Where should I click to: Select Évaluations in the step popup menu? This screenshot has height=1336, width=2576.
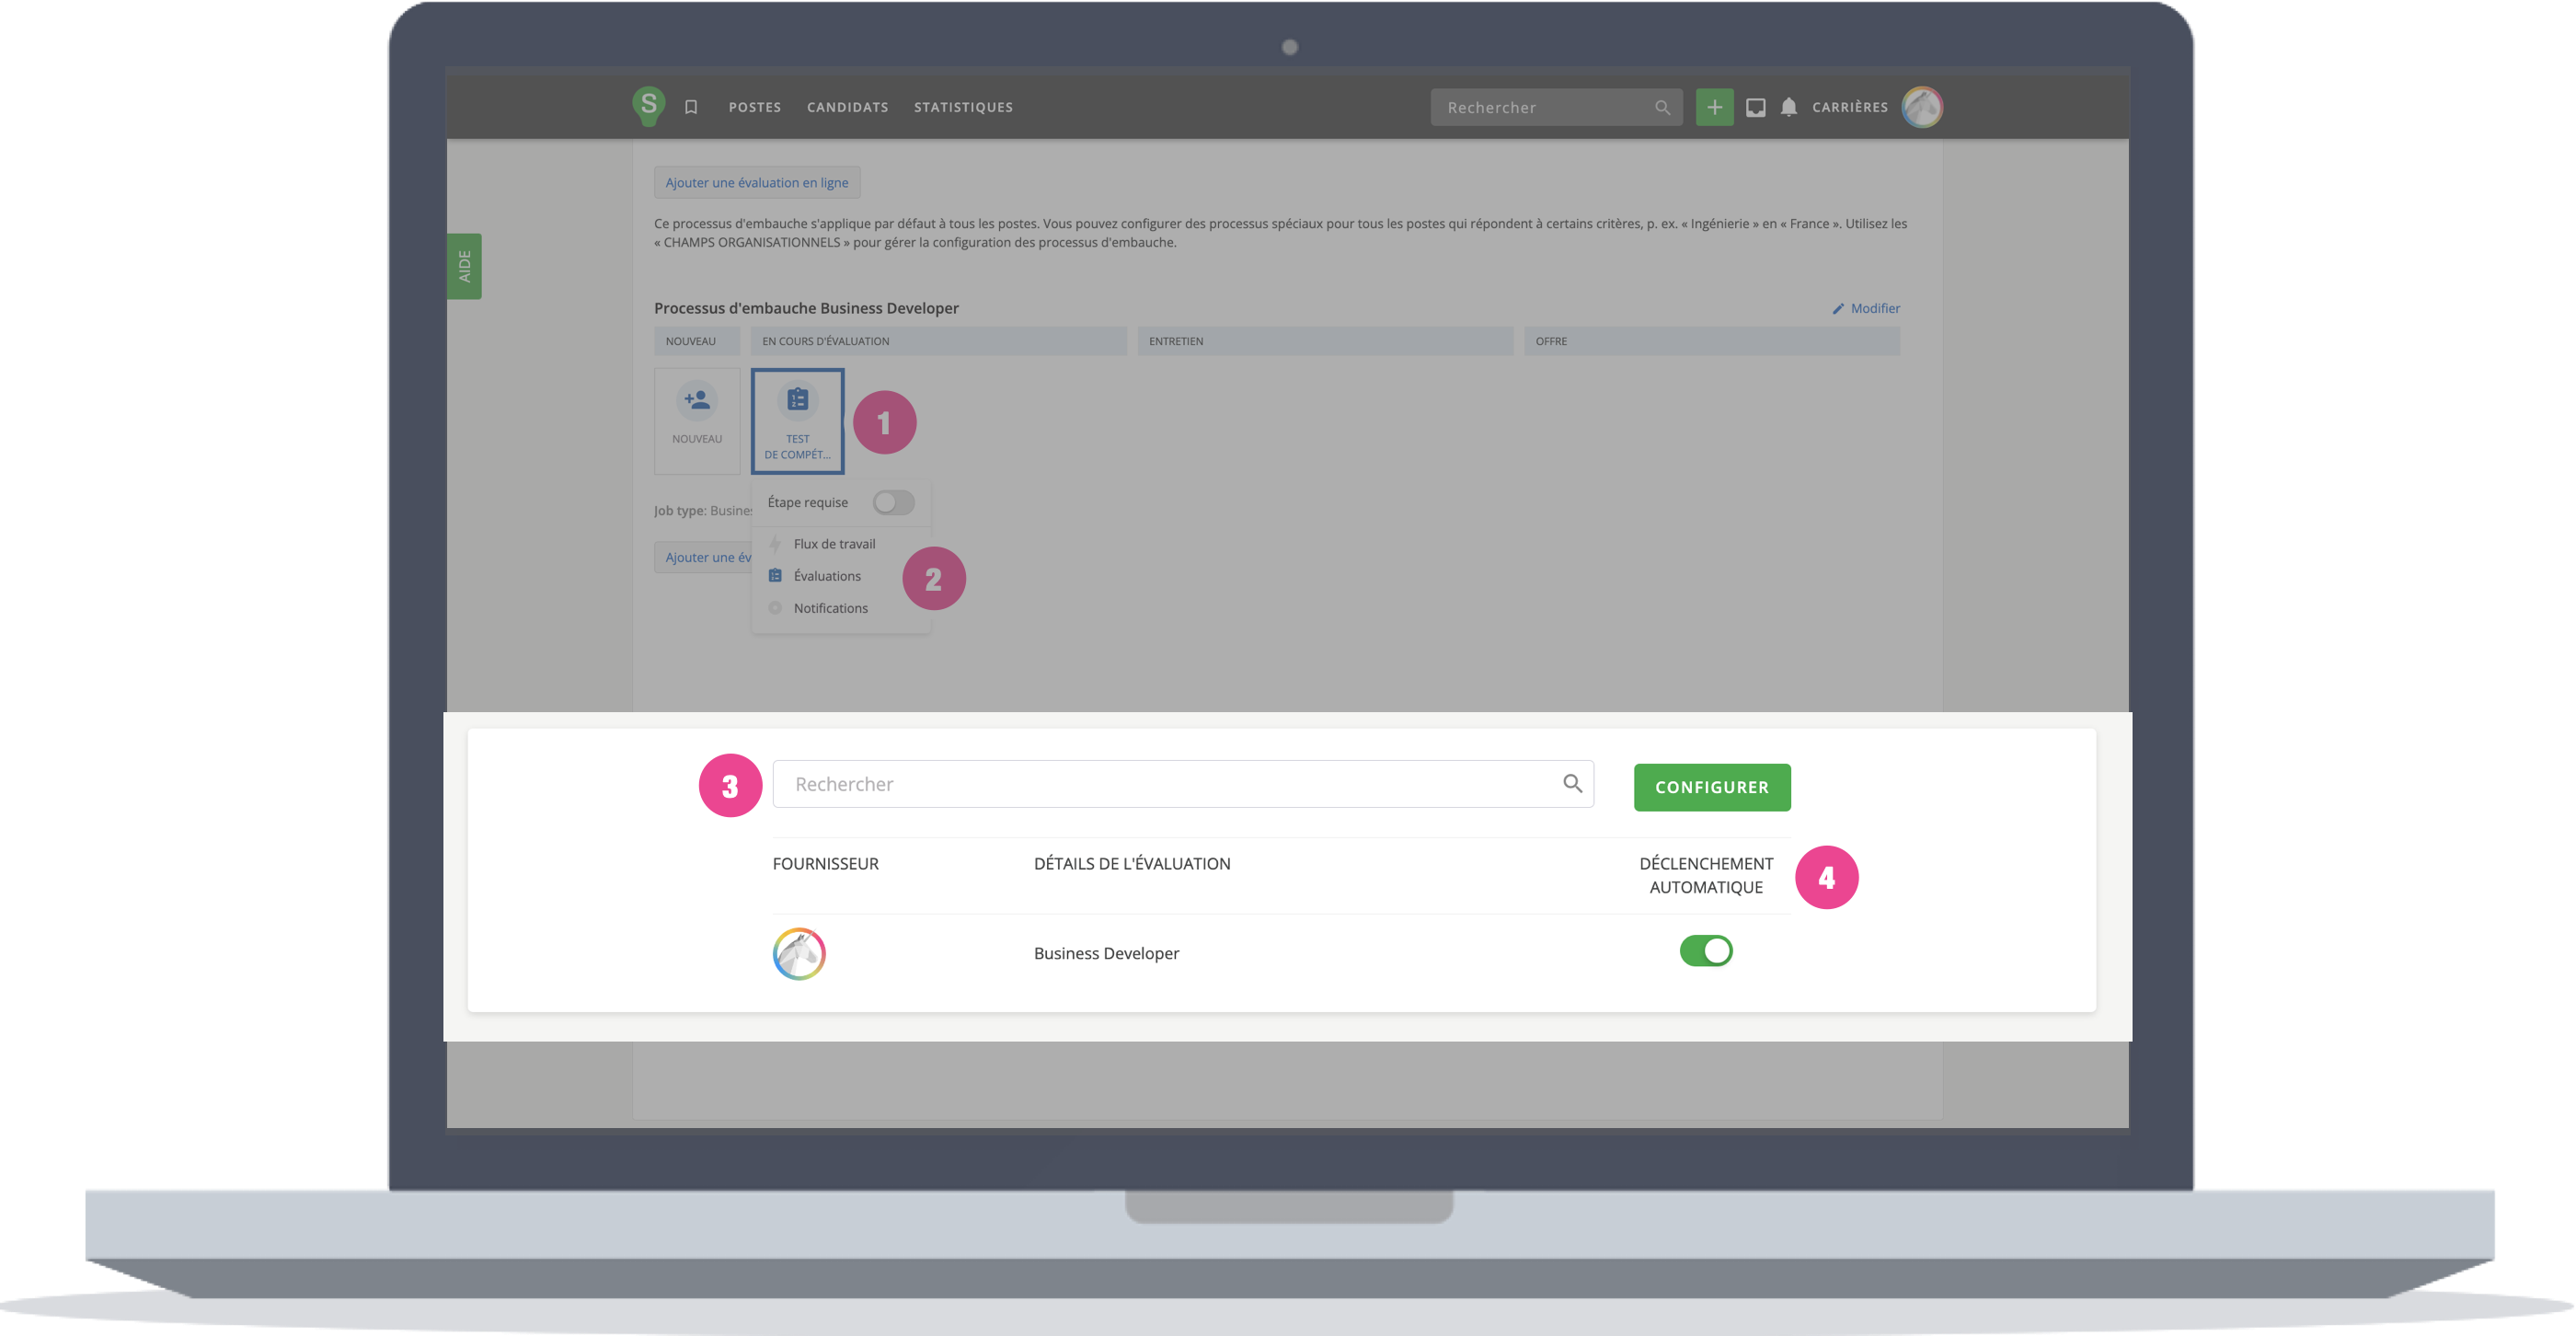coord(826,576)
